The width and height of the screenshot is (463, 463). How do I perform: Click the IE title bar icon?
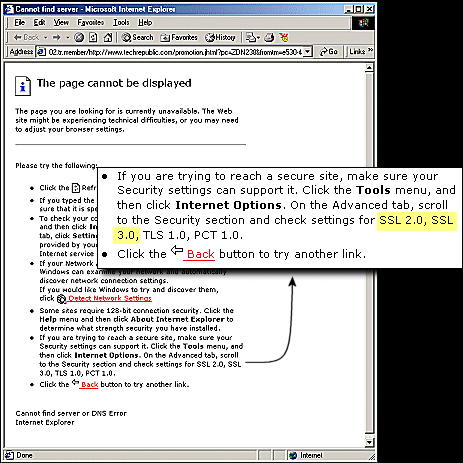pos(9,9)
